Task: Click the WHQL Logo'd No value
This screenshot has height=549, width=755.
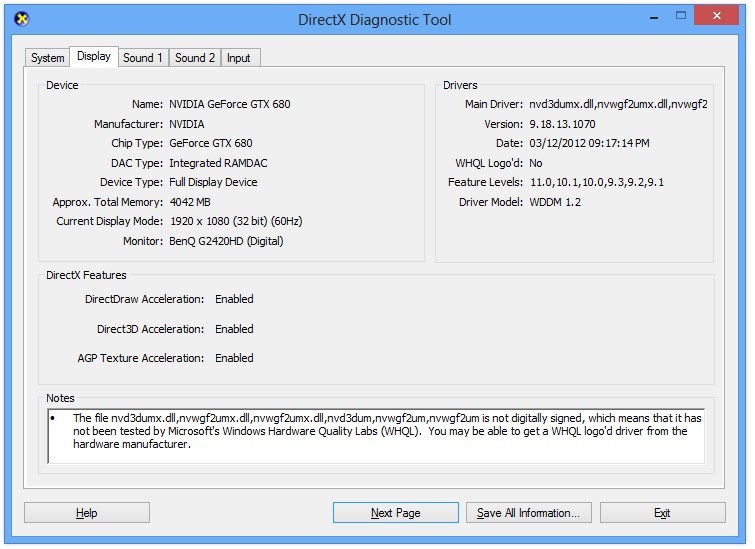Action: pos(536,163)
